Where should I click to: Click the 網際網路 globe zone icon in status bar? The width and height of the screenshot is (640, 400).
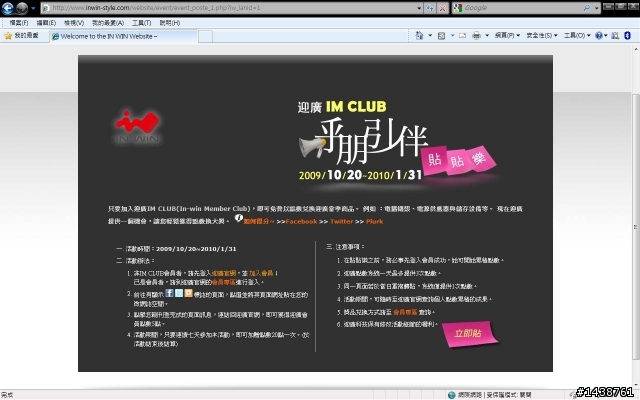pos(451,395)
